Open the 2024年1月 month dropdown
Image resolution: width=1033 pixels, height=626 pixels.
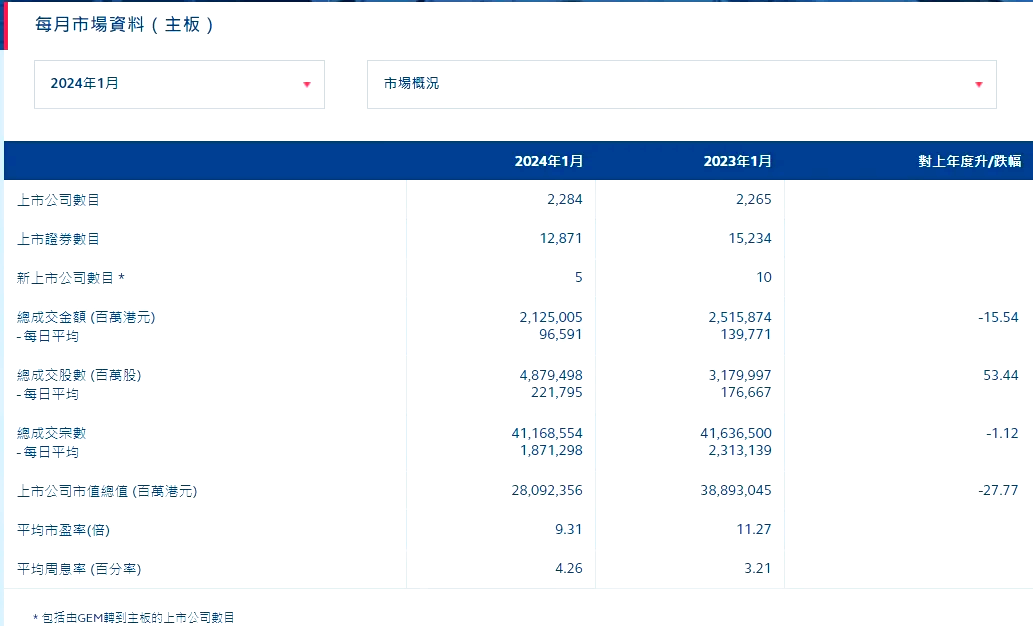click(178, 84)
